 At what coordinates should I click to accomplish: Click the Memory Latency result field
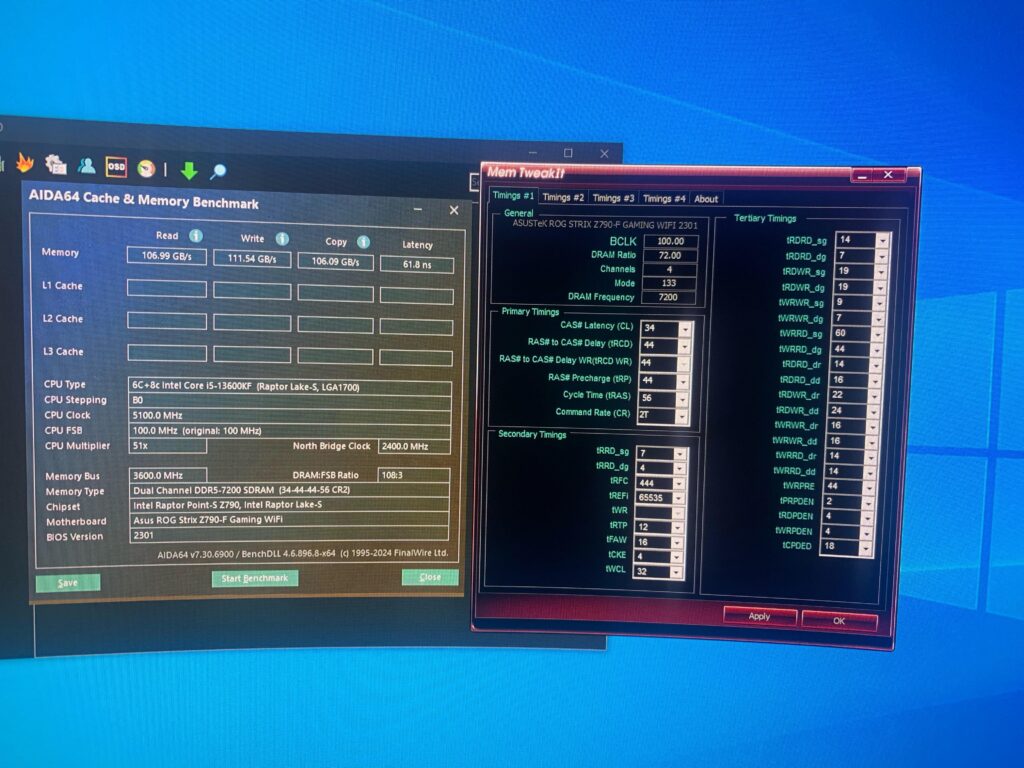click(x=417, y=264)
